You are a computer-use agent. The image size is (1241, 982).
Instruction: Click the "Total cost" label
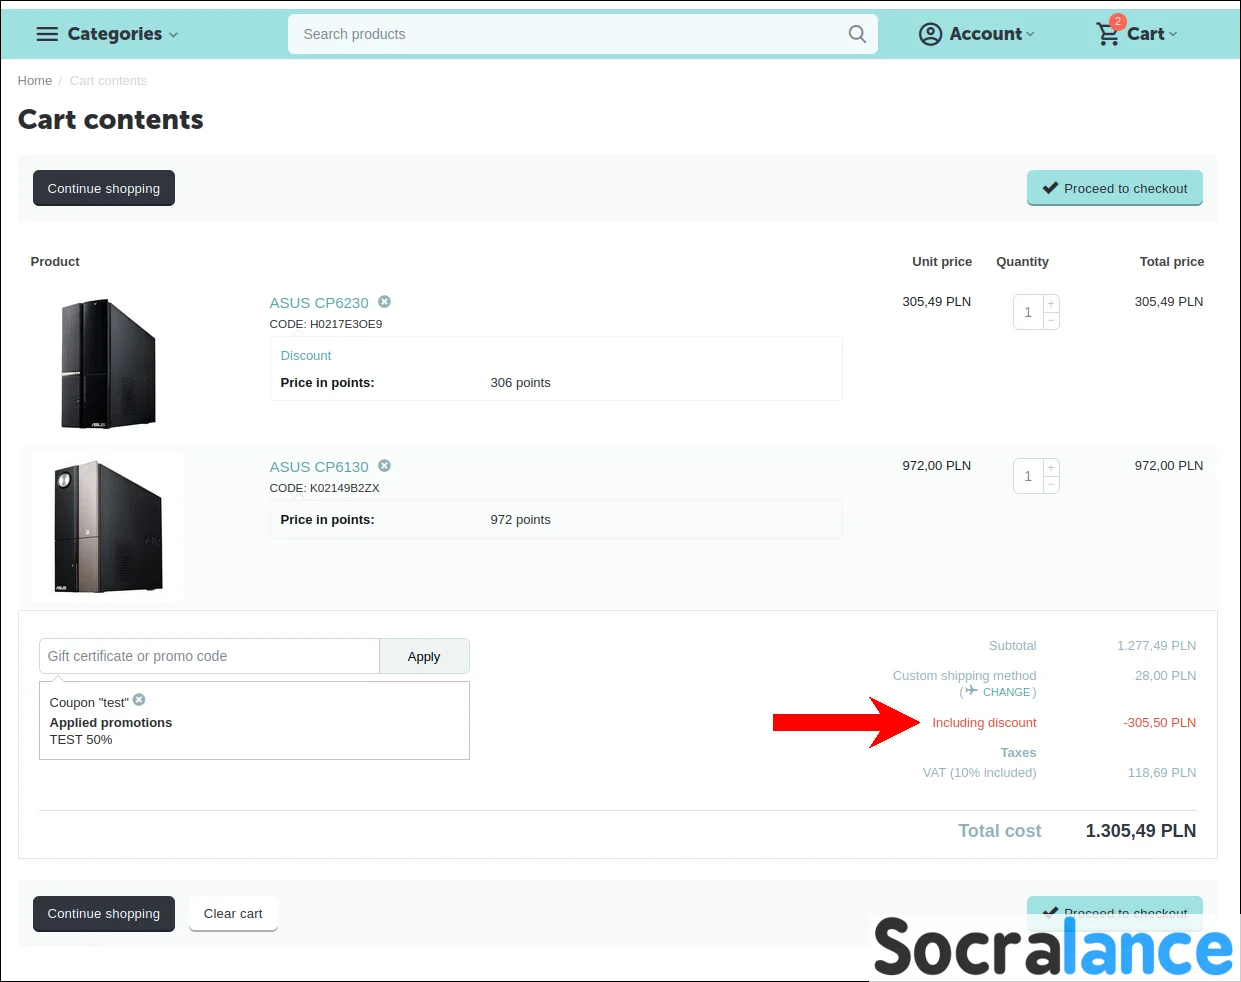click(x=1000, y=831)
